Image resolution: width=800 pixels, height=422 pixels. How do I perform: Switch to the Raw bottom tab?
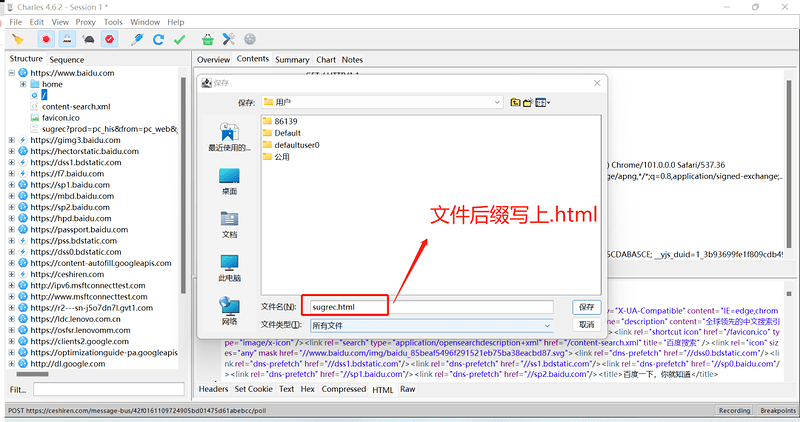click(x=407, y=389)
